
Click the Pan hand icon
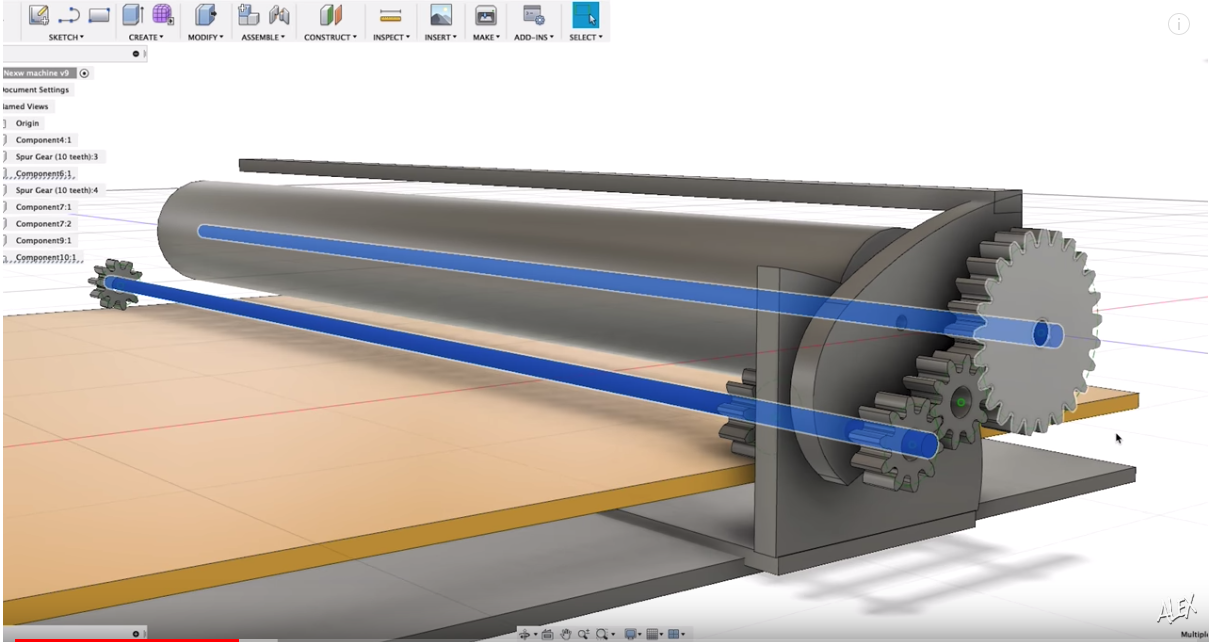click(x=566, y=634)
